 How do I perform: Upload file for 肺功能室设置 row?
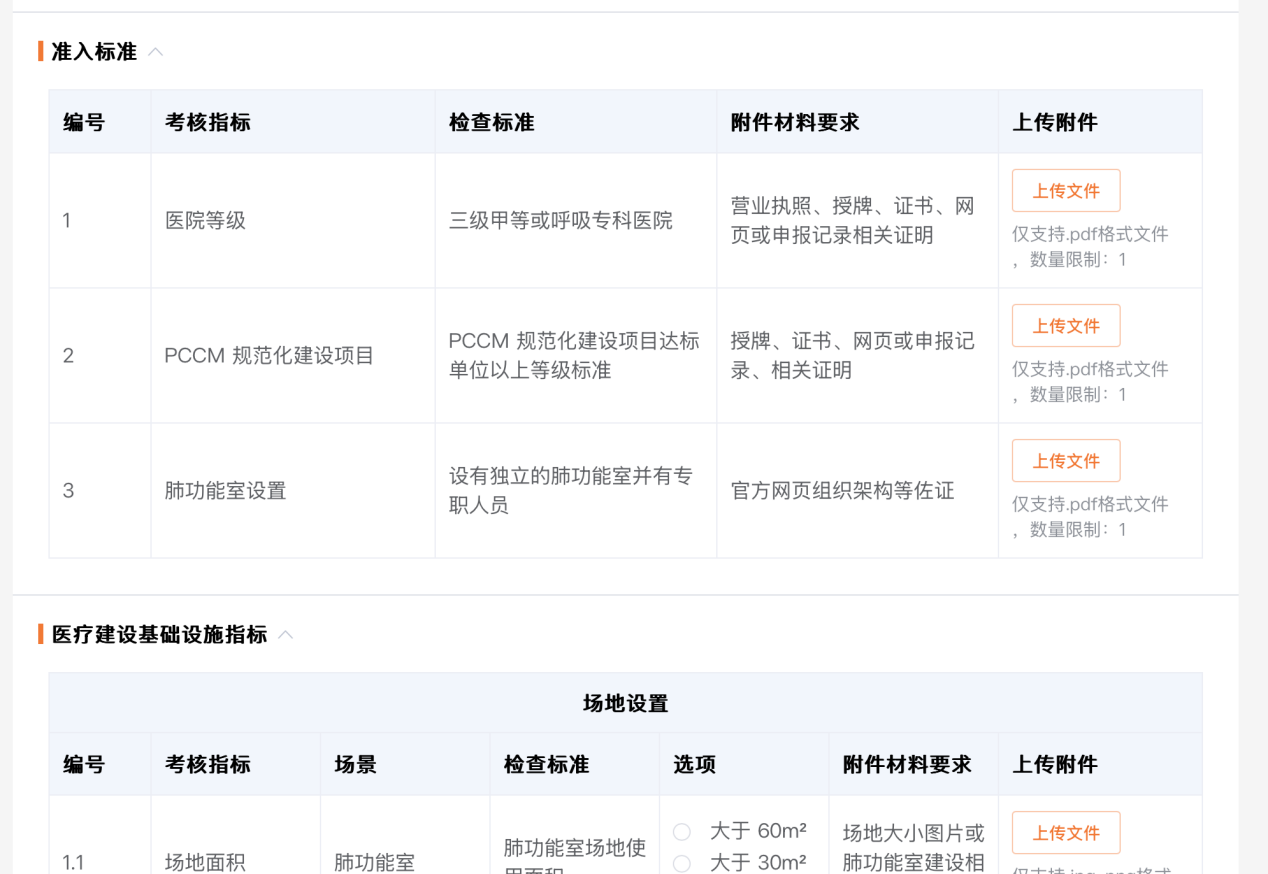[1065, 461]
